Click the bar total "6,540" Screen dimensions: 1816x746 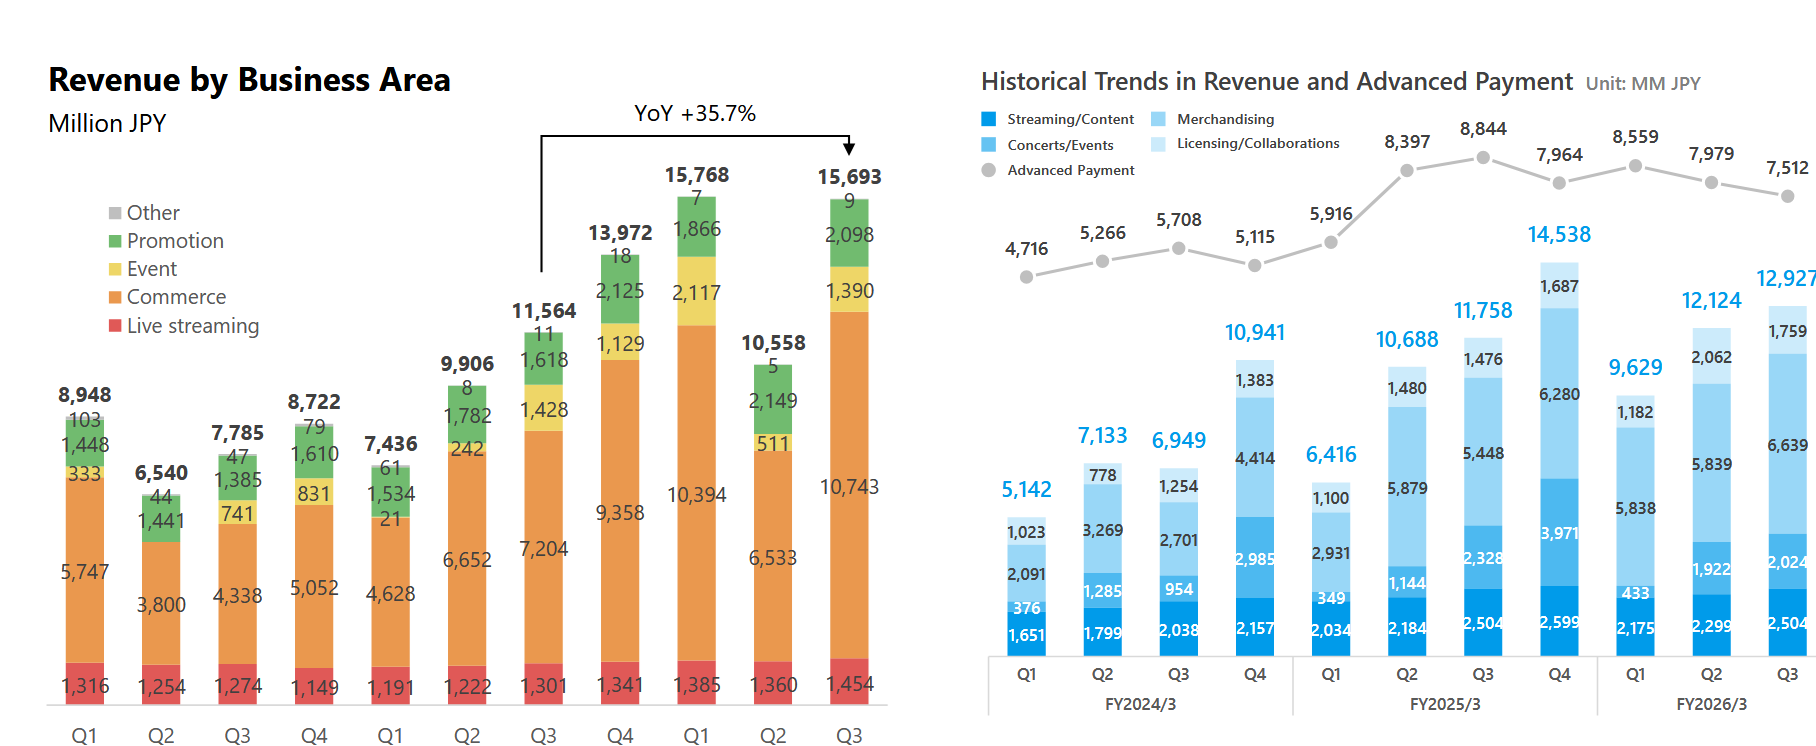[x=161, y=473]
